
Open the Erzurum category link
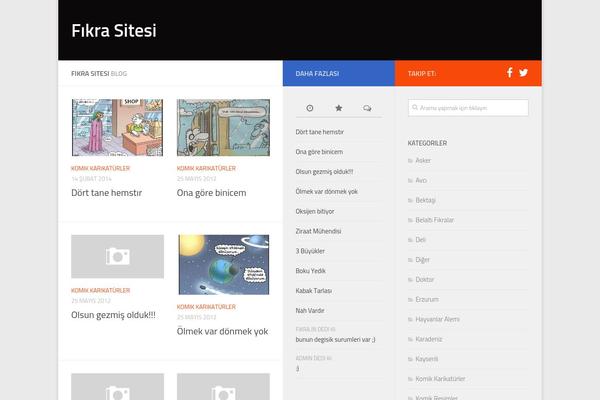(x=427, y=299)
